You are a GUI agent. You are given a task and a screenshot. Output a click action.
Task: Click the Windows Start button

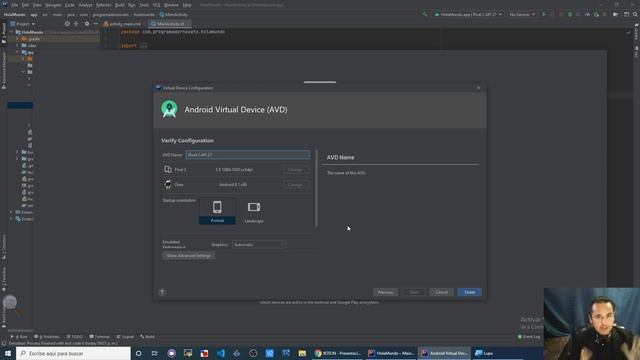click(x=8, y=353)
